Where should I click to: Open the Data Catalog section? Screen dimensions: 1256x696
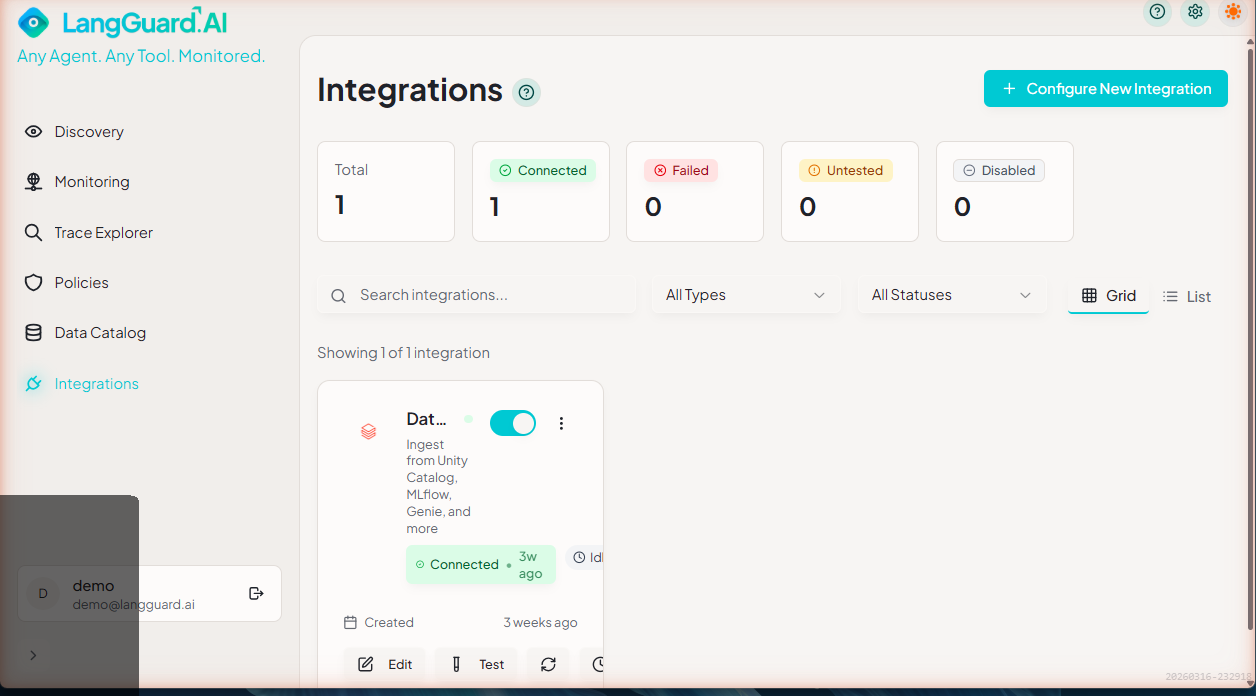[x=97, y=332]
